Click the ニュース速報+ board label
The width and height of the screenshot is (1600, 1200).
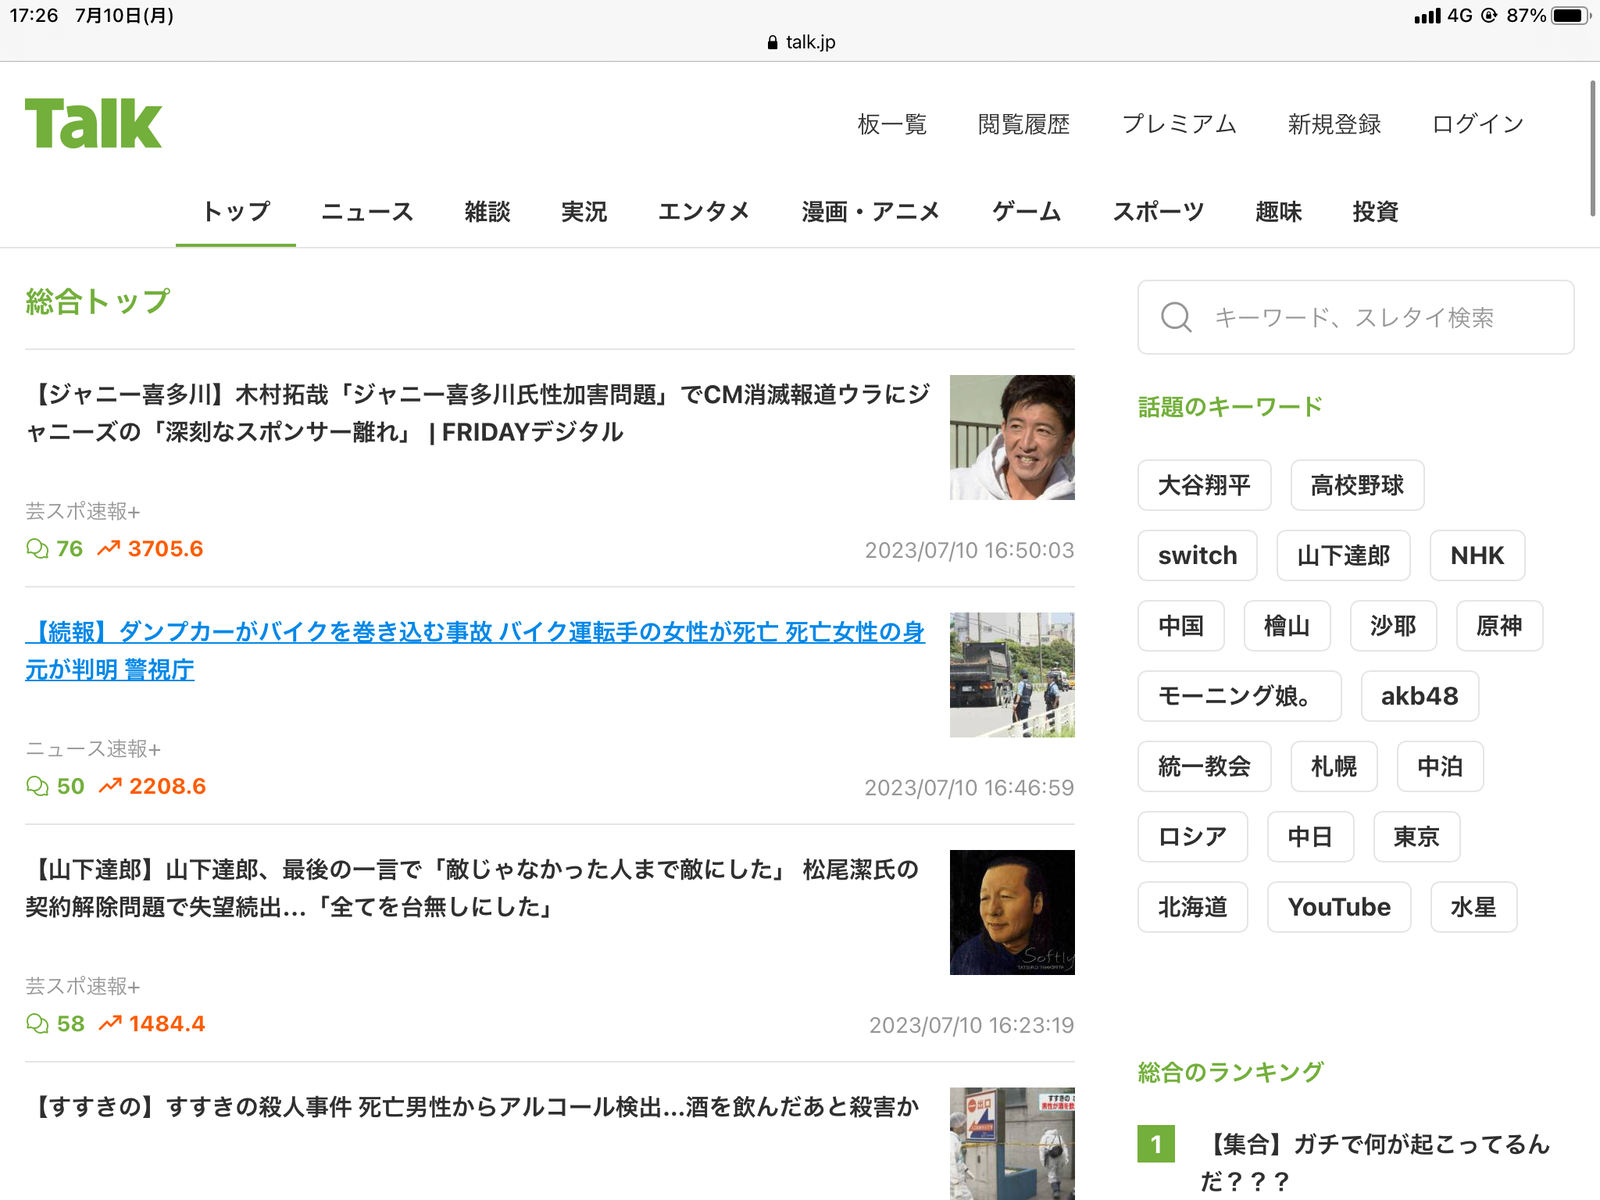(x=93, y=749)
